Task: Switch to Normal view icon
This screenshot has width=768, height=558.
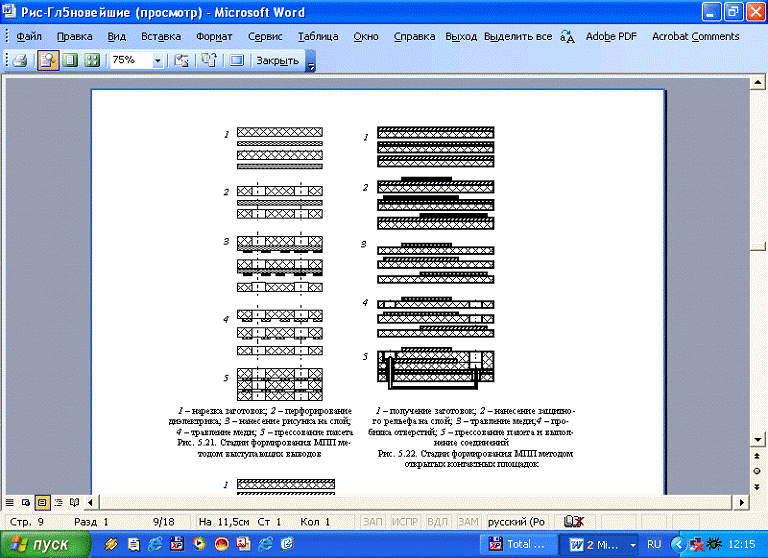Action: click(x=9, y=502)
